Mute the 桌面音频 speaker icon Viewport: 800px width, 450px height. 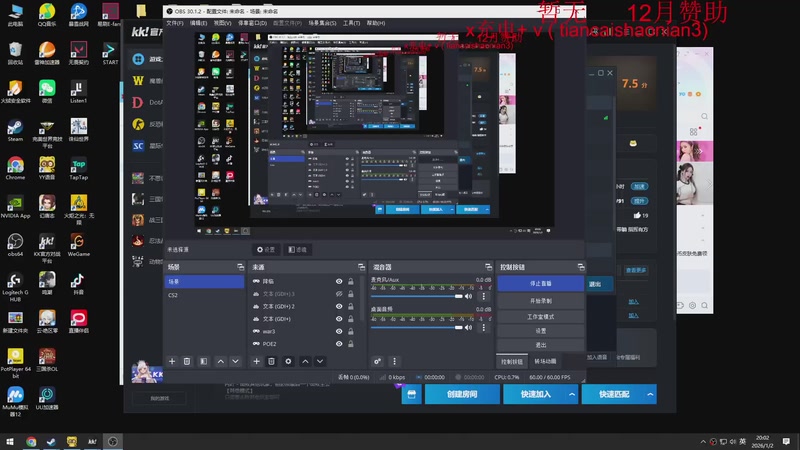[468, 328]
